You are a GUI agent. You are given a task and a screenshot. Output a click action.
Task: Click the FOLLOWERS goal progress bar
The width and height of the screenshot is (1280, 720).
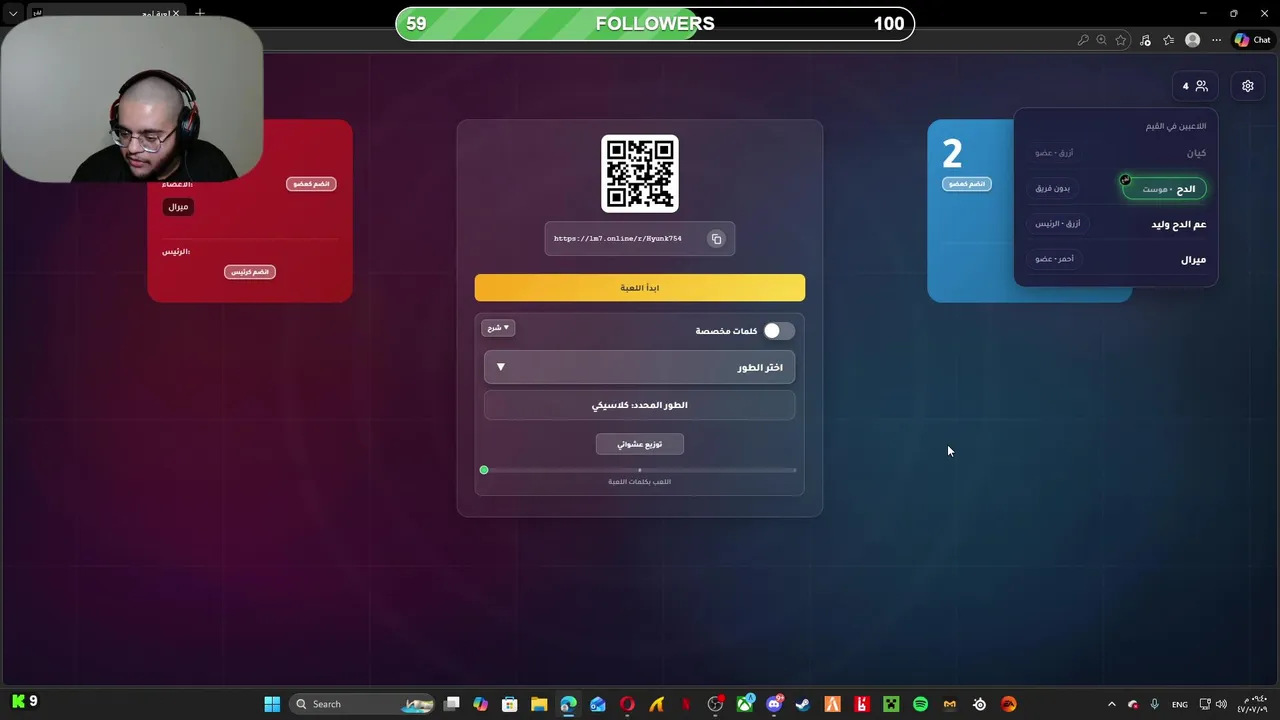click(655, 24)
